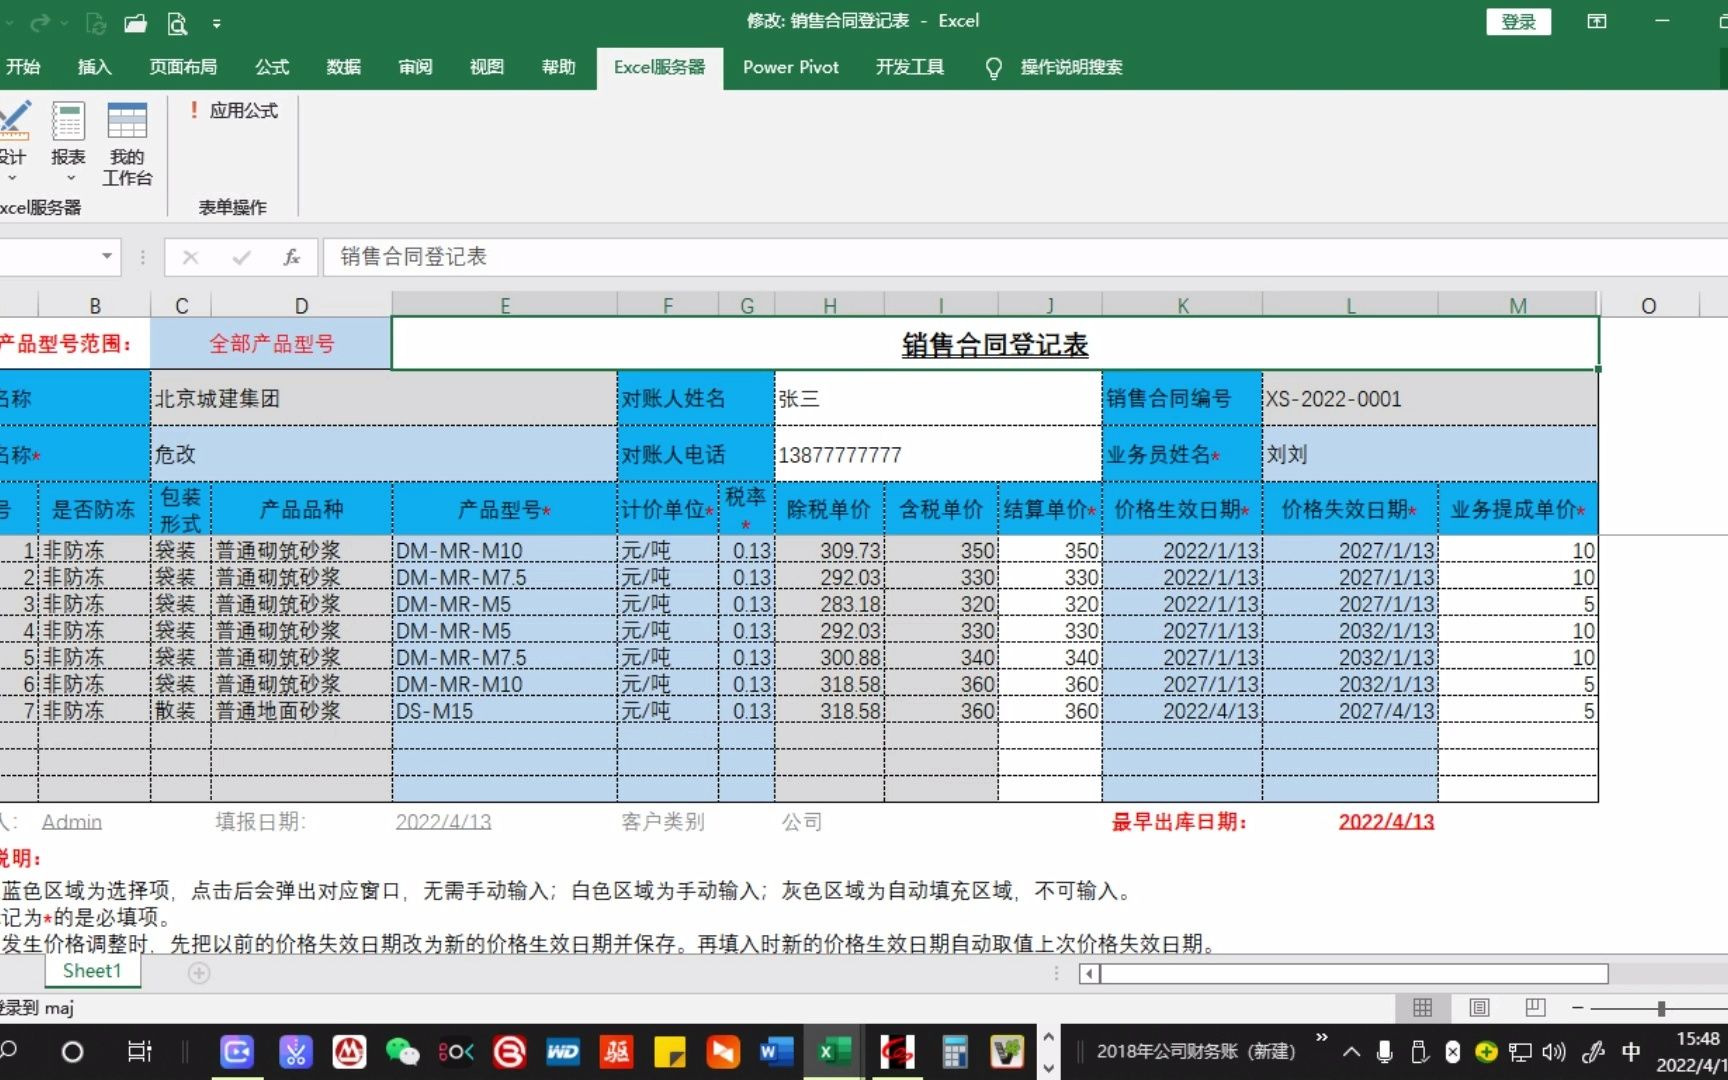Switch to 页面布局 view toggle
The height and width of the screenshot is (1080, 1728).
coord(1478,1008)
